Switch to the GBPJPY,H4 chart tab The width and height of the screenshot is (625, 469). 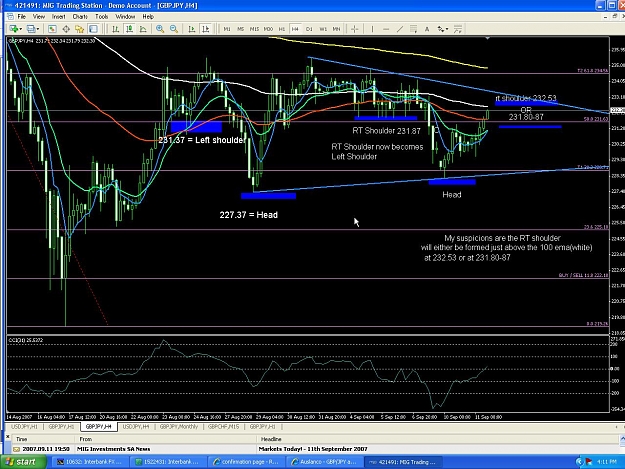coord(99,427)
